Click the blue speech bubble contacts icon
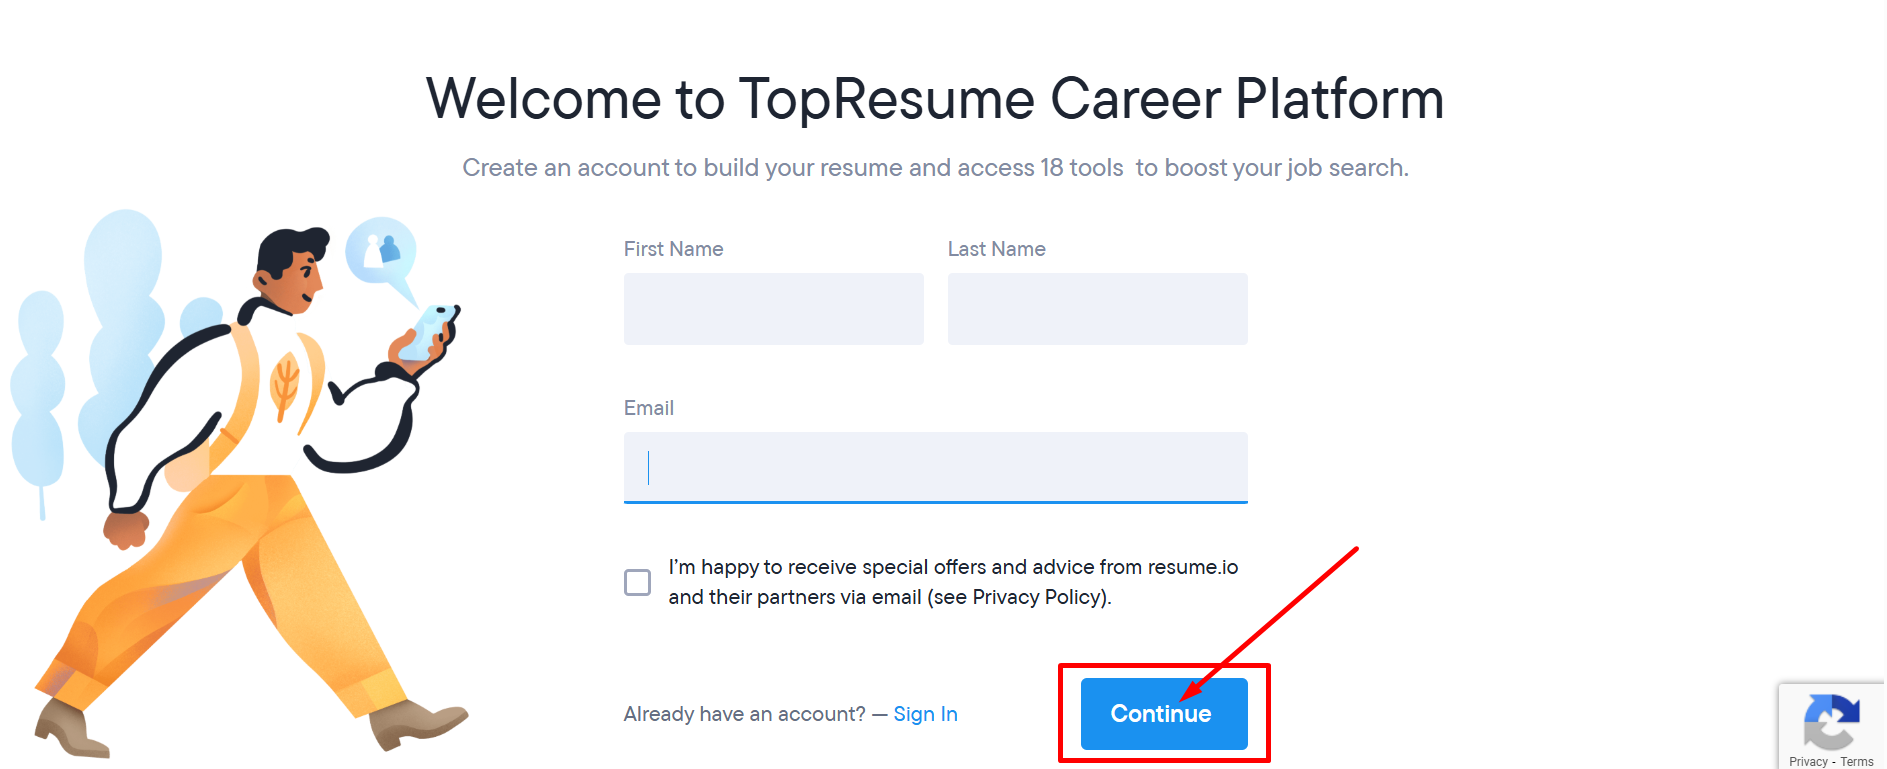Image resolution: width=1887 pixels, height=769 pixels. pyautogui.click(x=380, y=250)
